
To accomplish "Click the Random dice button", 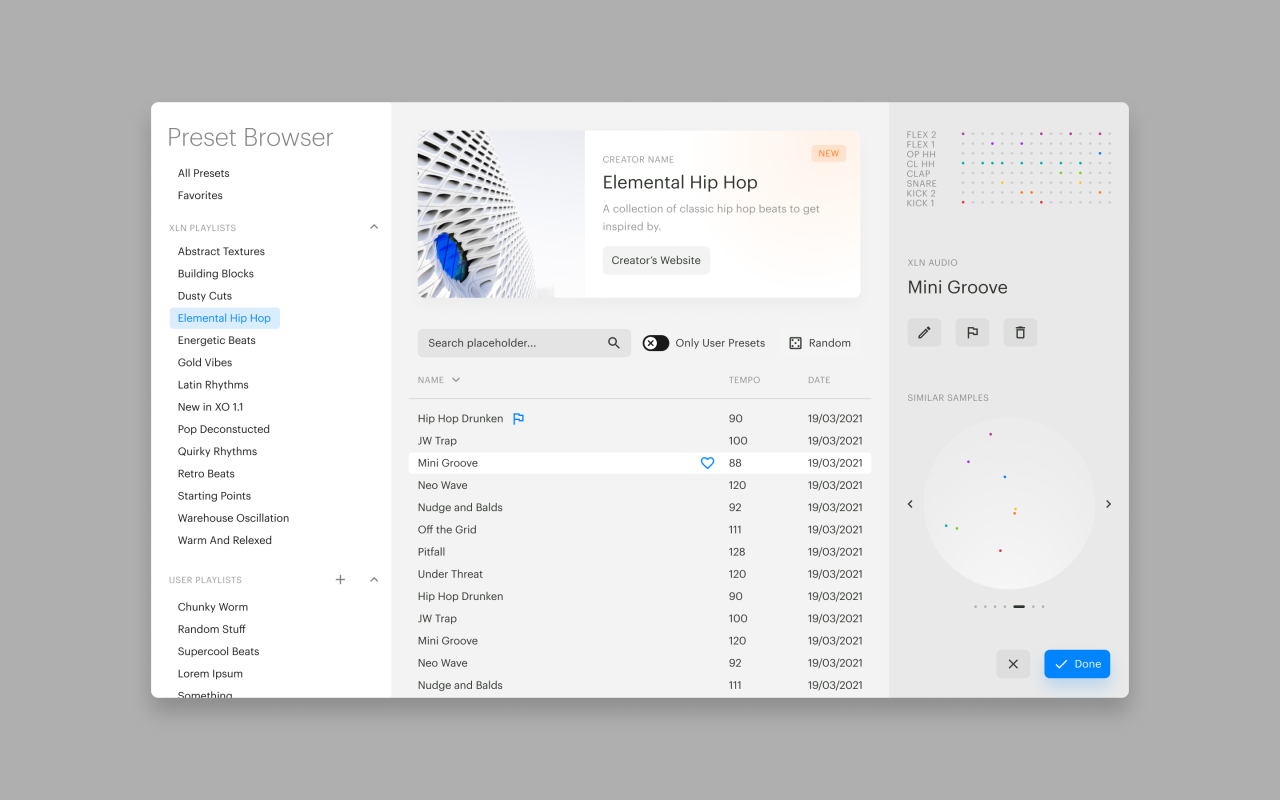I will [820, 343].
